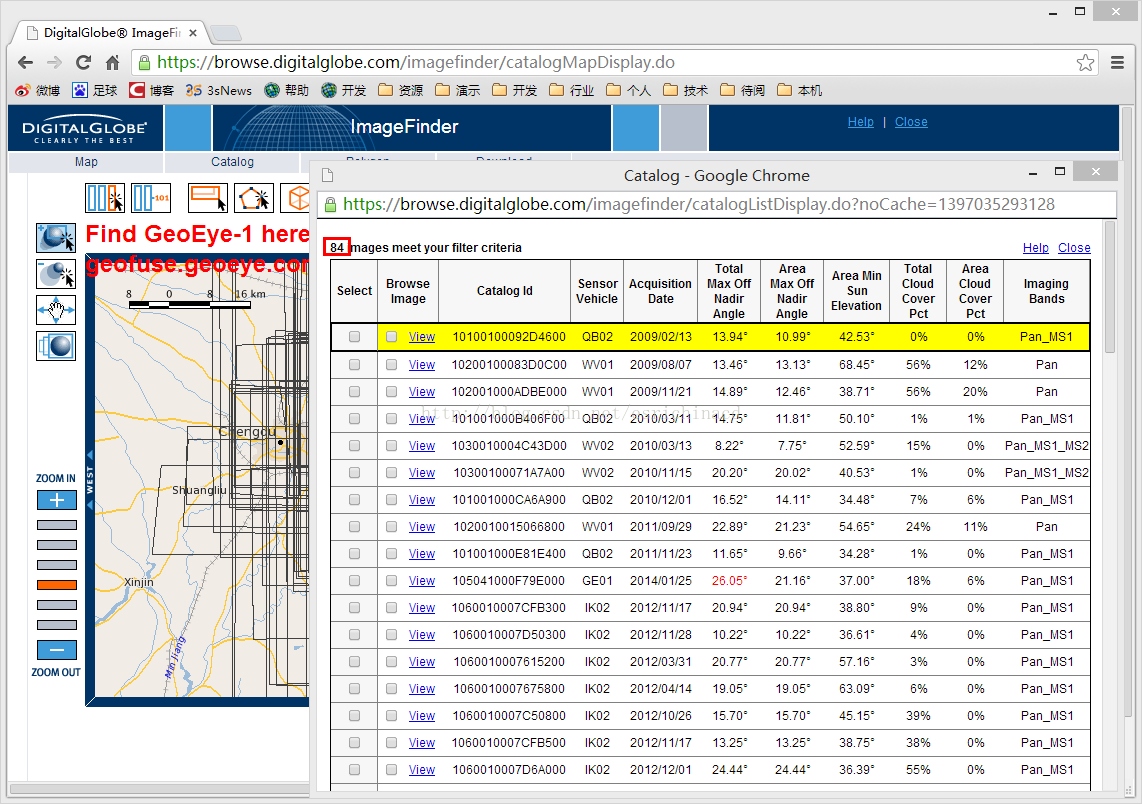Select the topmost zoom level bar
The width and height of the screenshot is (1142, 804).
pyautogui.click(x=57, y=525)
